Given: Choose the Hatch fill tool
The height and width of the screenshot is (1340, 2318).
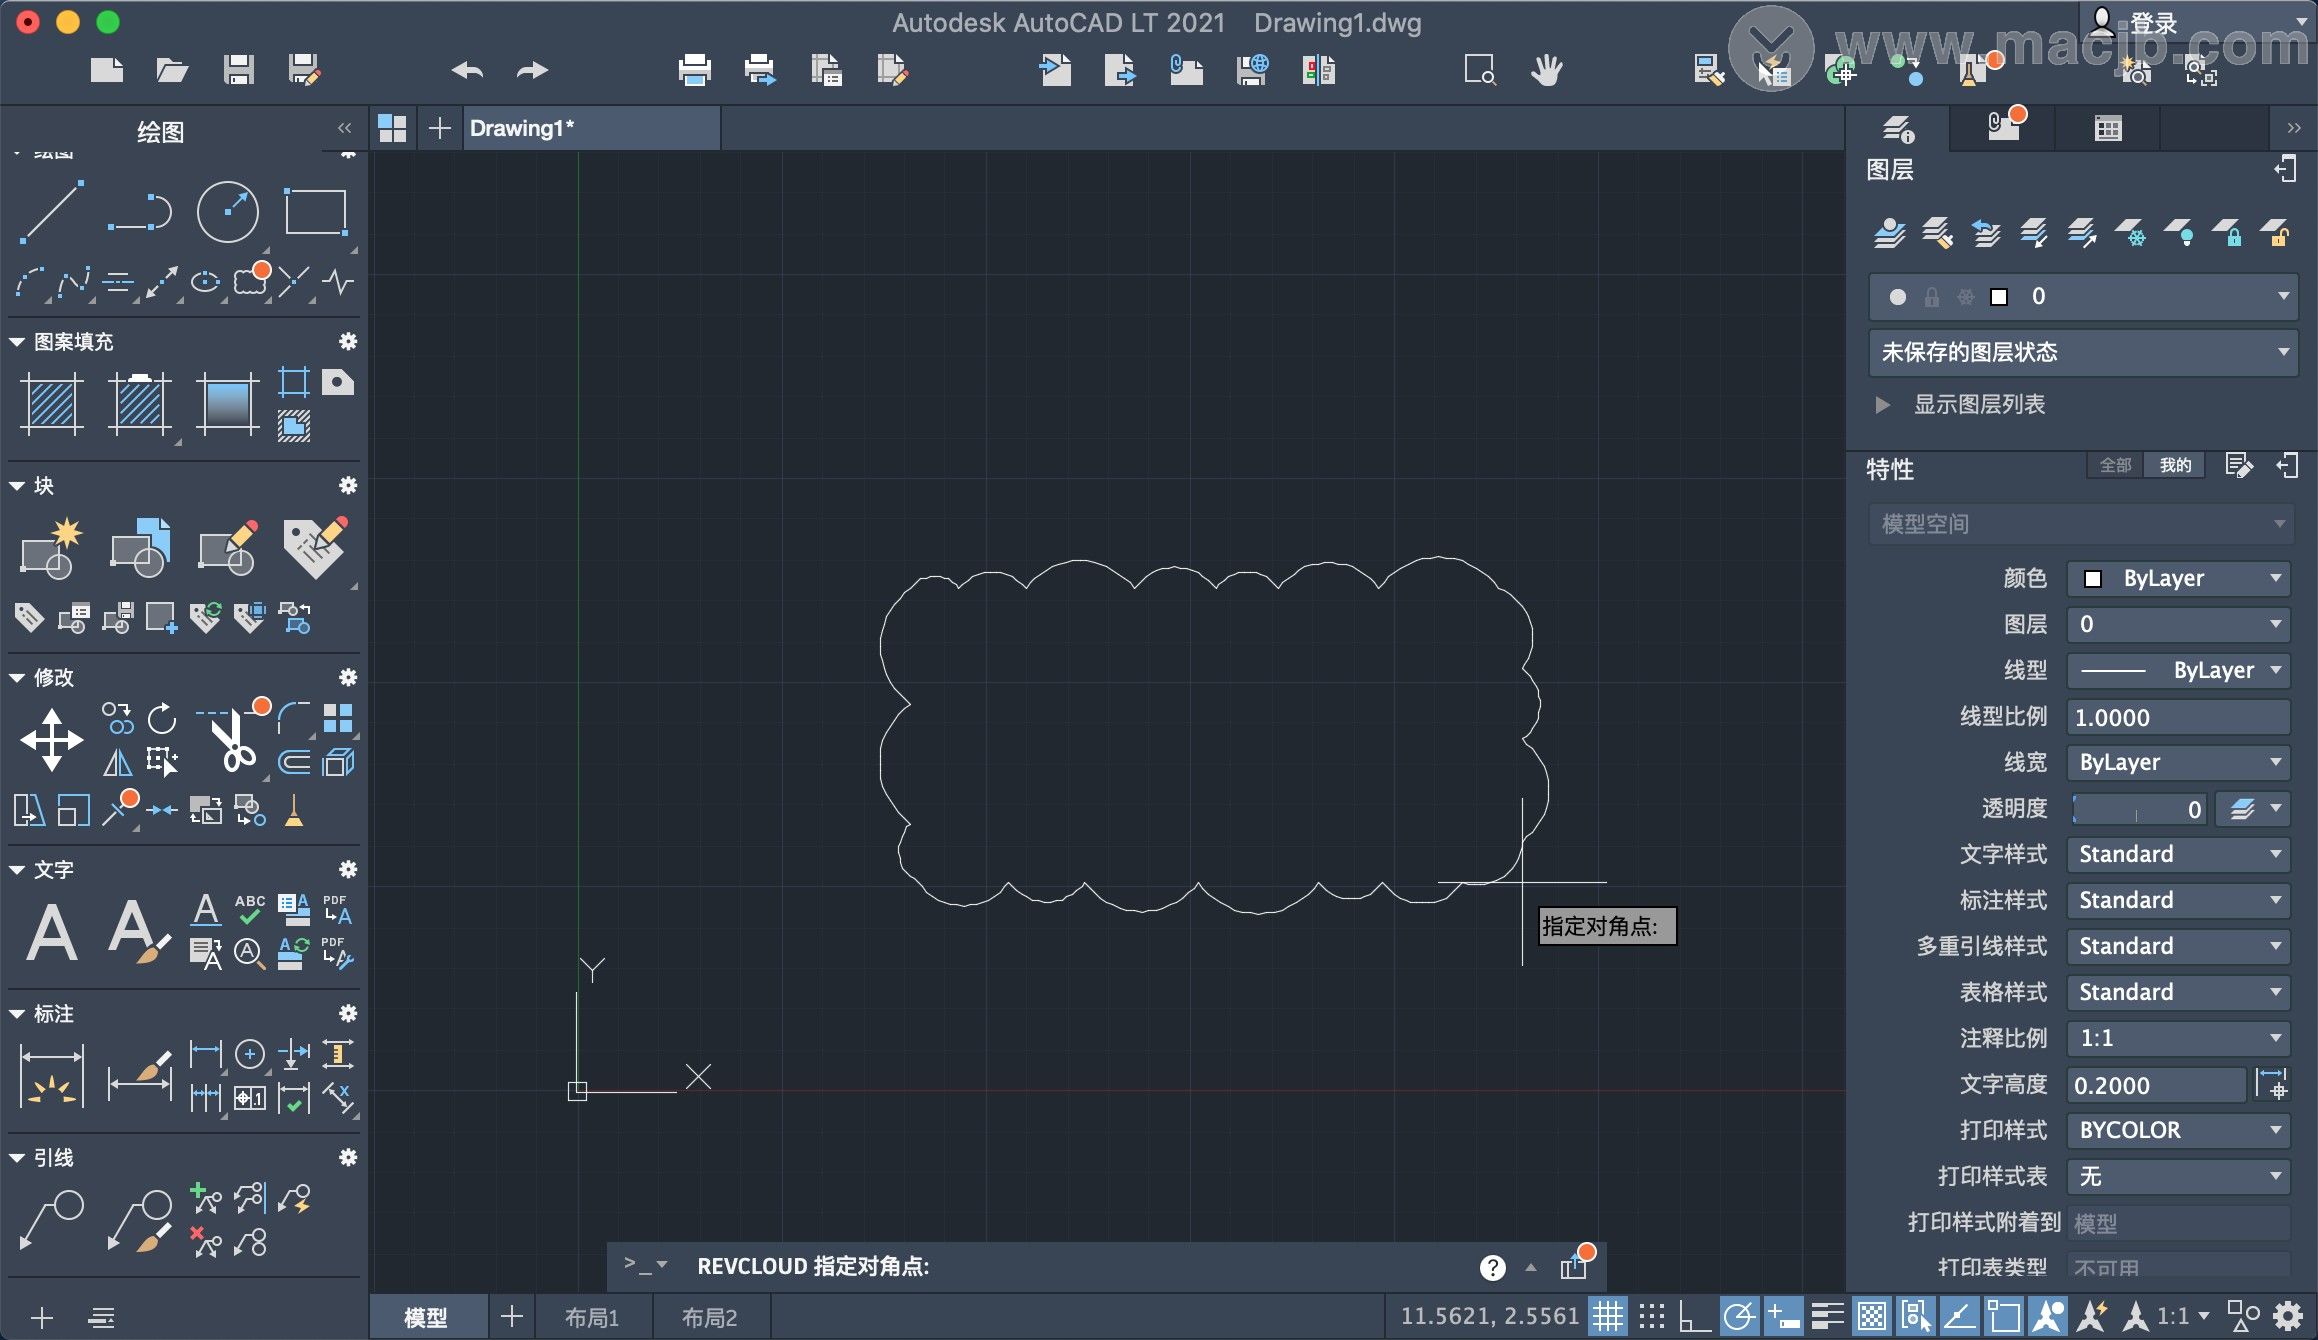Looking at the screenshot, I should point(52,404).
